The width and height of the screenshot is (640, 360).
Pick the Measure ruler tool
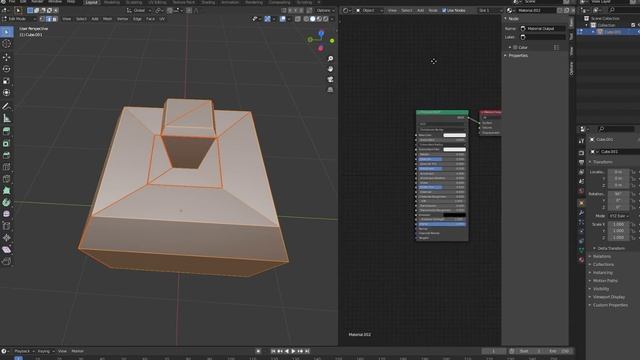click(7, 118)
